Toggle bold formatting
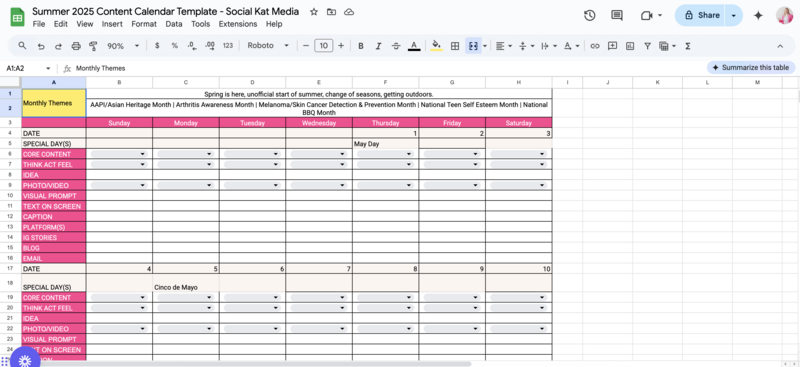This screenshot has height=367, width=800. (361, 46)
